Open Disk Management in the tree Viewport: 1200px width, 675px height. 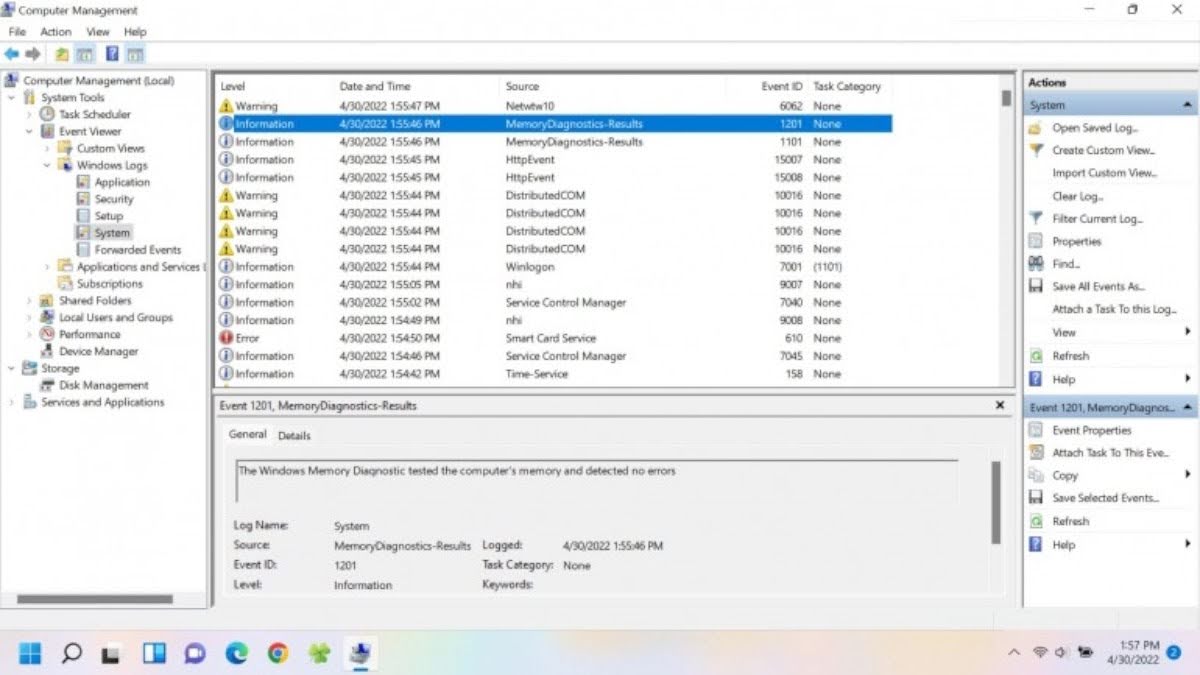103,385
